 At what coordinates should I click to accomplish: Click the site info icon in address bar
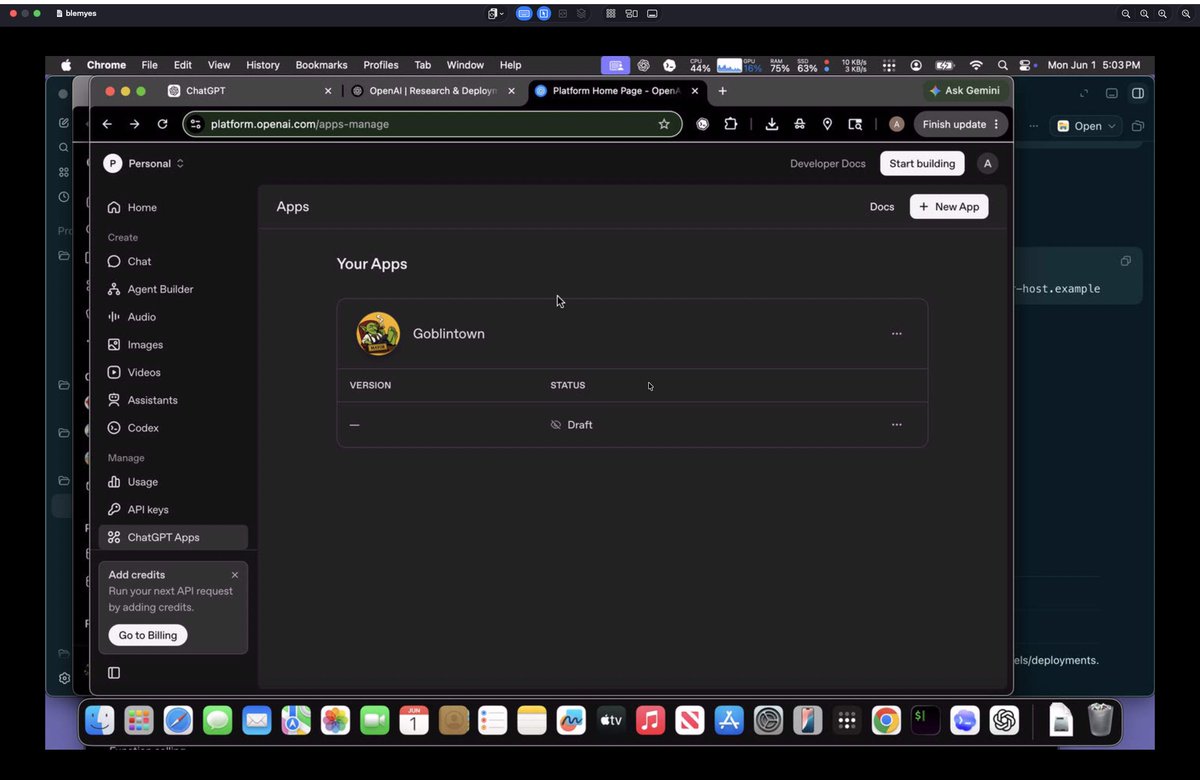click(196, 124)
